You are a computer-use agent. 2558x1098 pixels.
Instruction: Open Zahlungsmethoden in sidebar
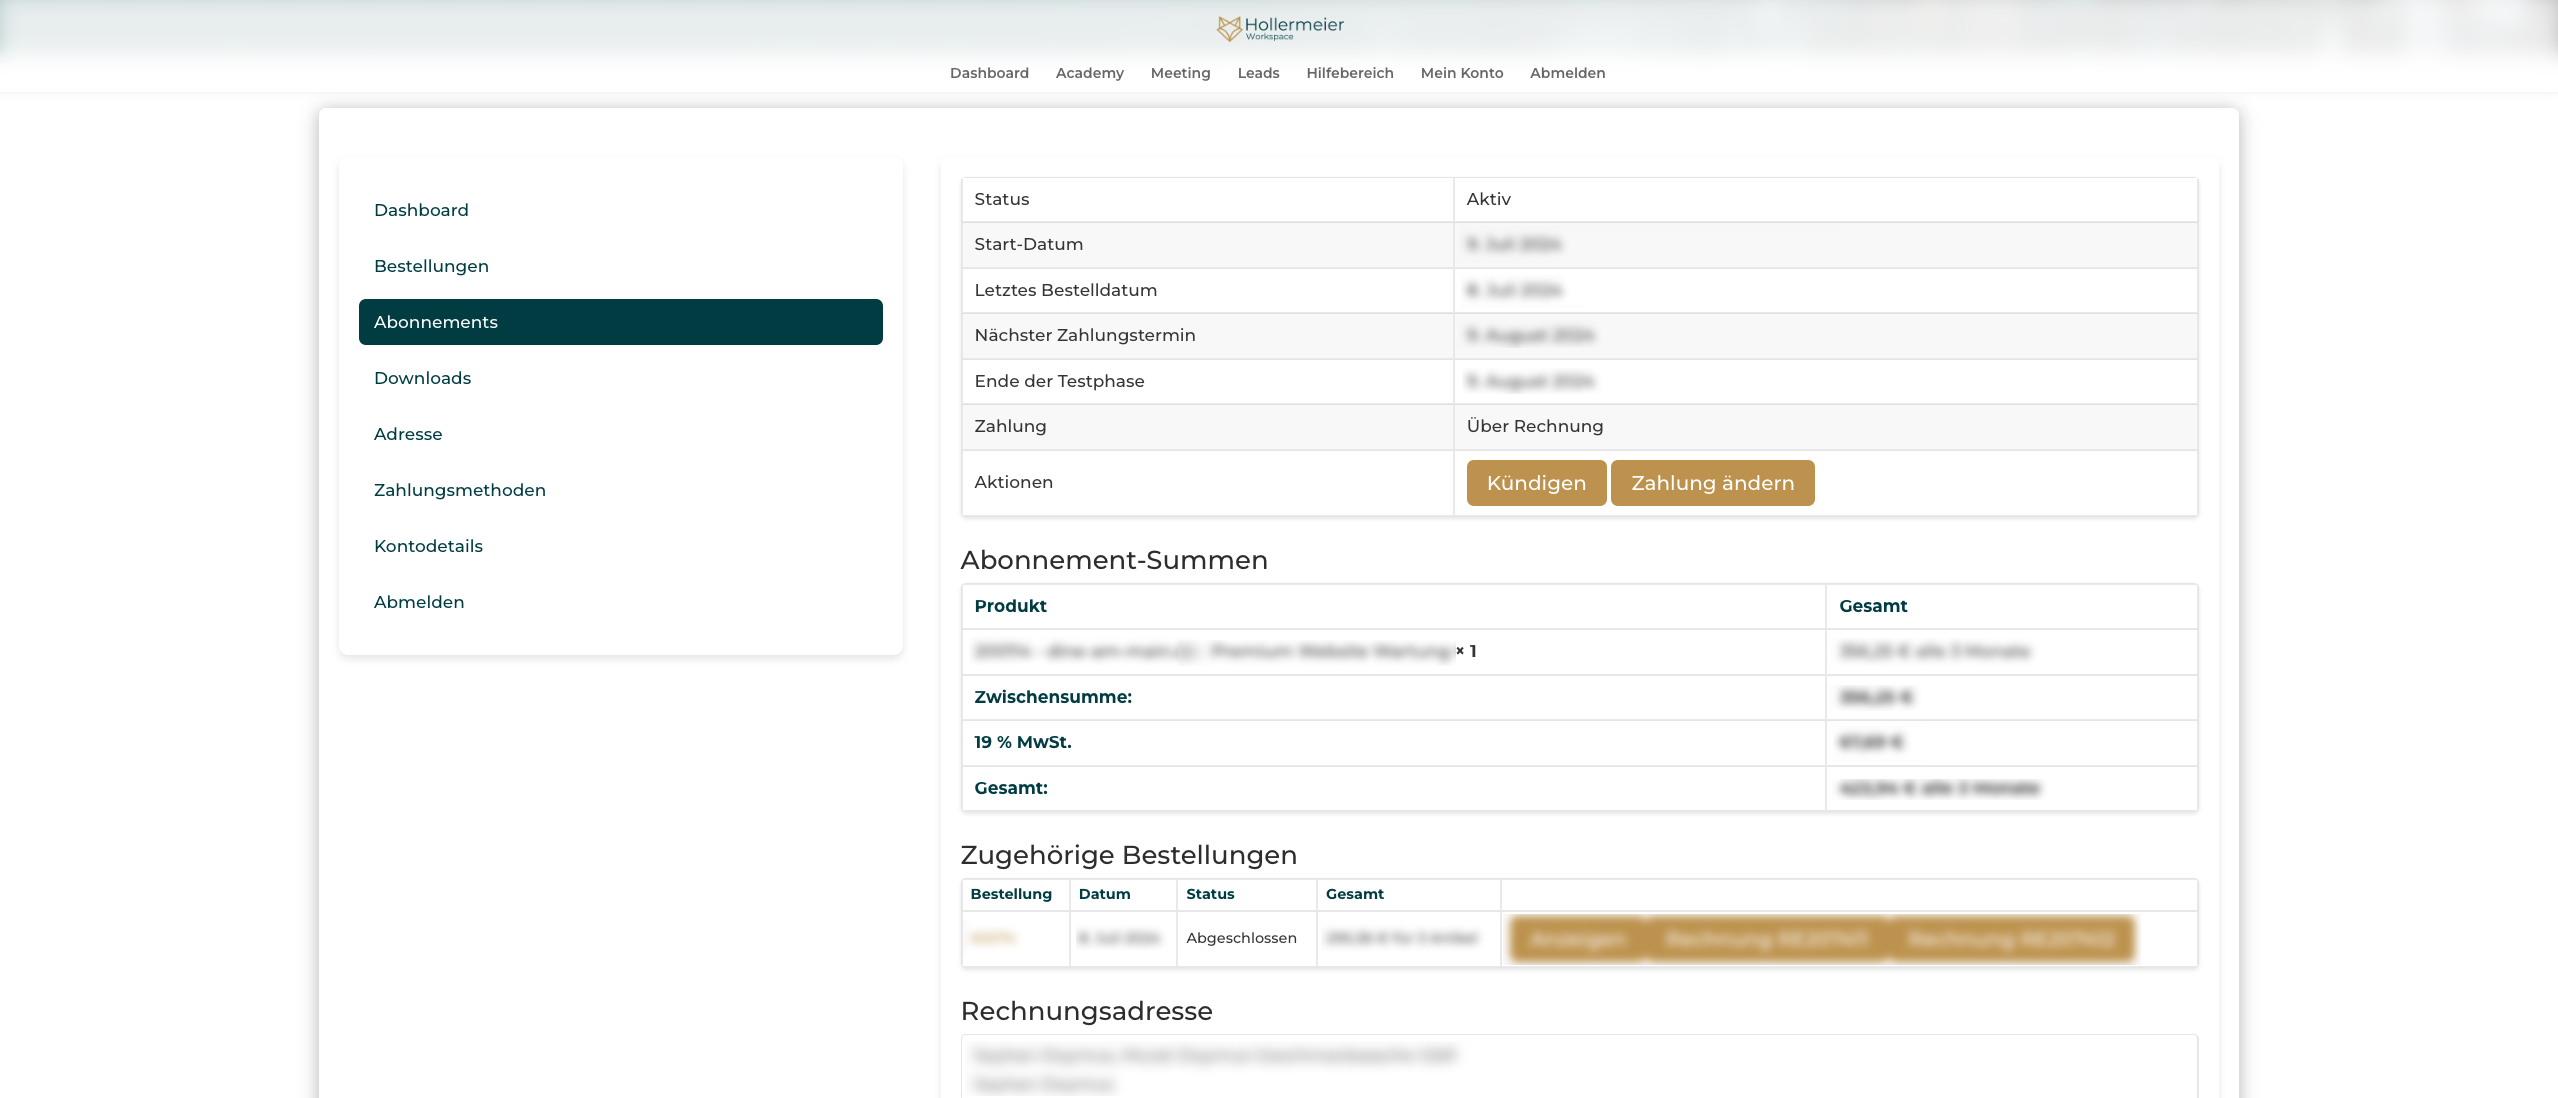click(x=459, y=490)
